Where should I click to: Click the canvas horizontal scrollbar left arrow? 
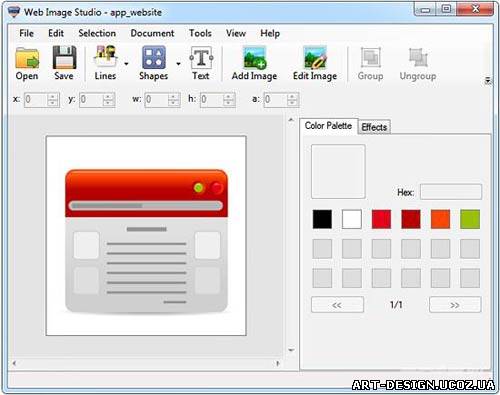14,363
